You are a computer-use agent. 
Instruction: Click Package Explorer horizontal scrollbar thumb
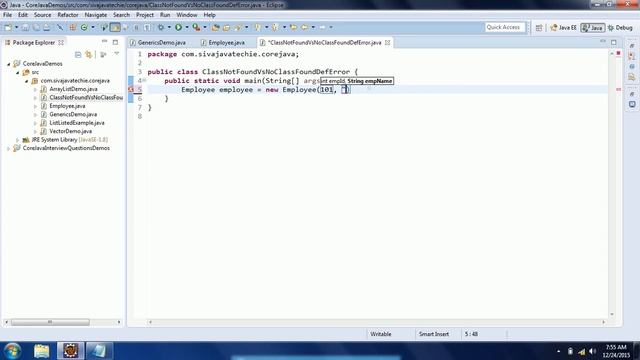click(x=50, y=322)
